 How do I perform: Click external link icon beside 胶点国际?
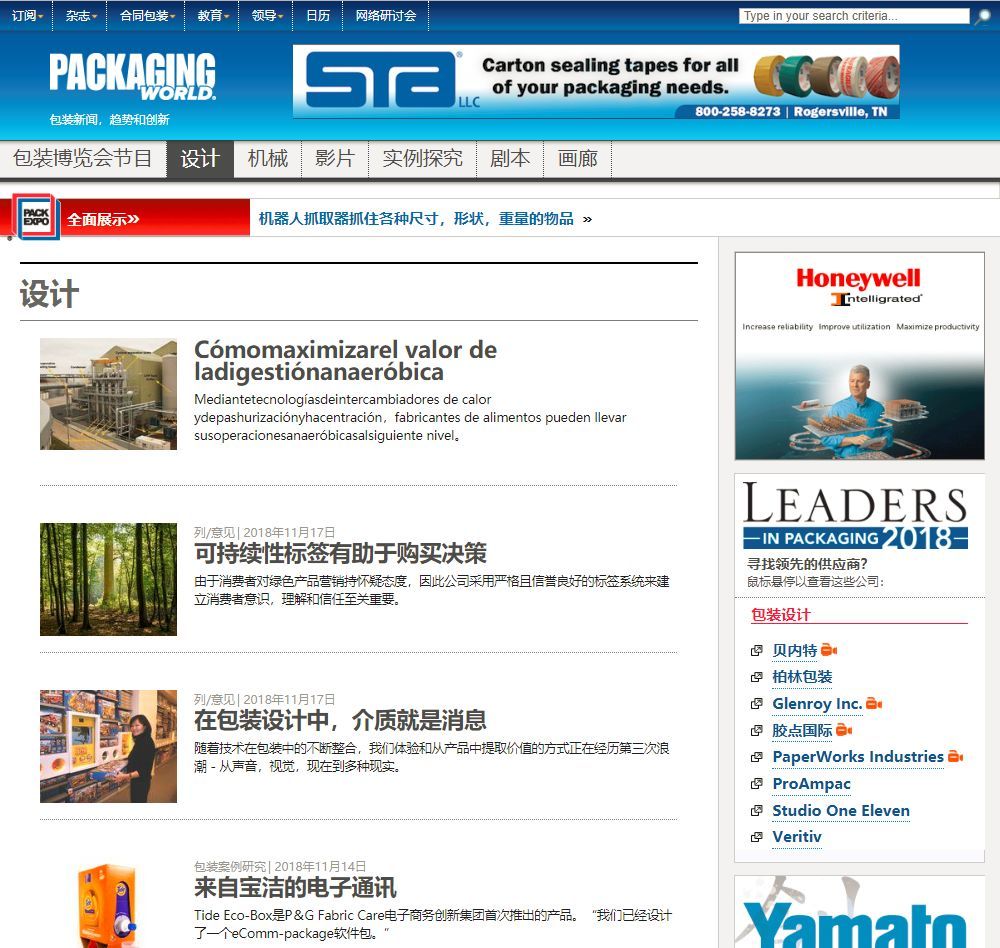coord(756,730)
